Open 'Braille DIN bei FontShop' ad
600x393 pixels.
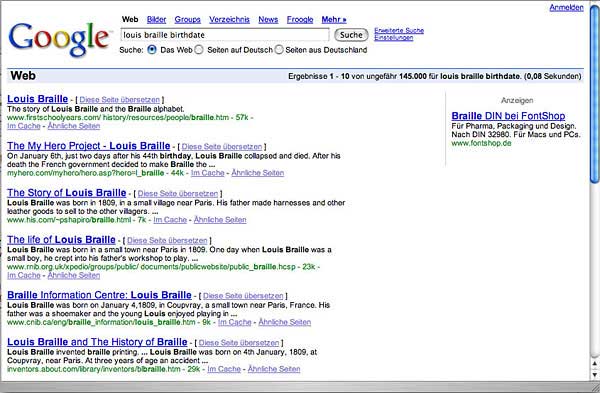pos(508,116)
